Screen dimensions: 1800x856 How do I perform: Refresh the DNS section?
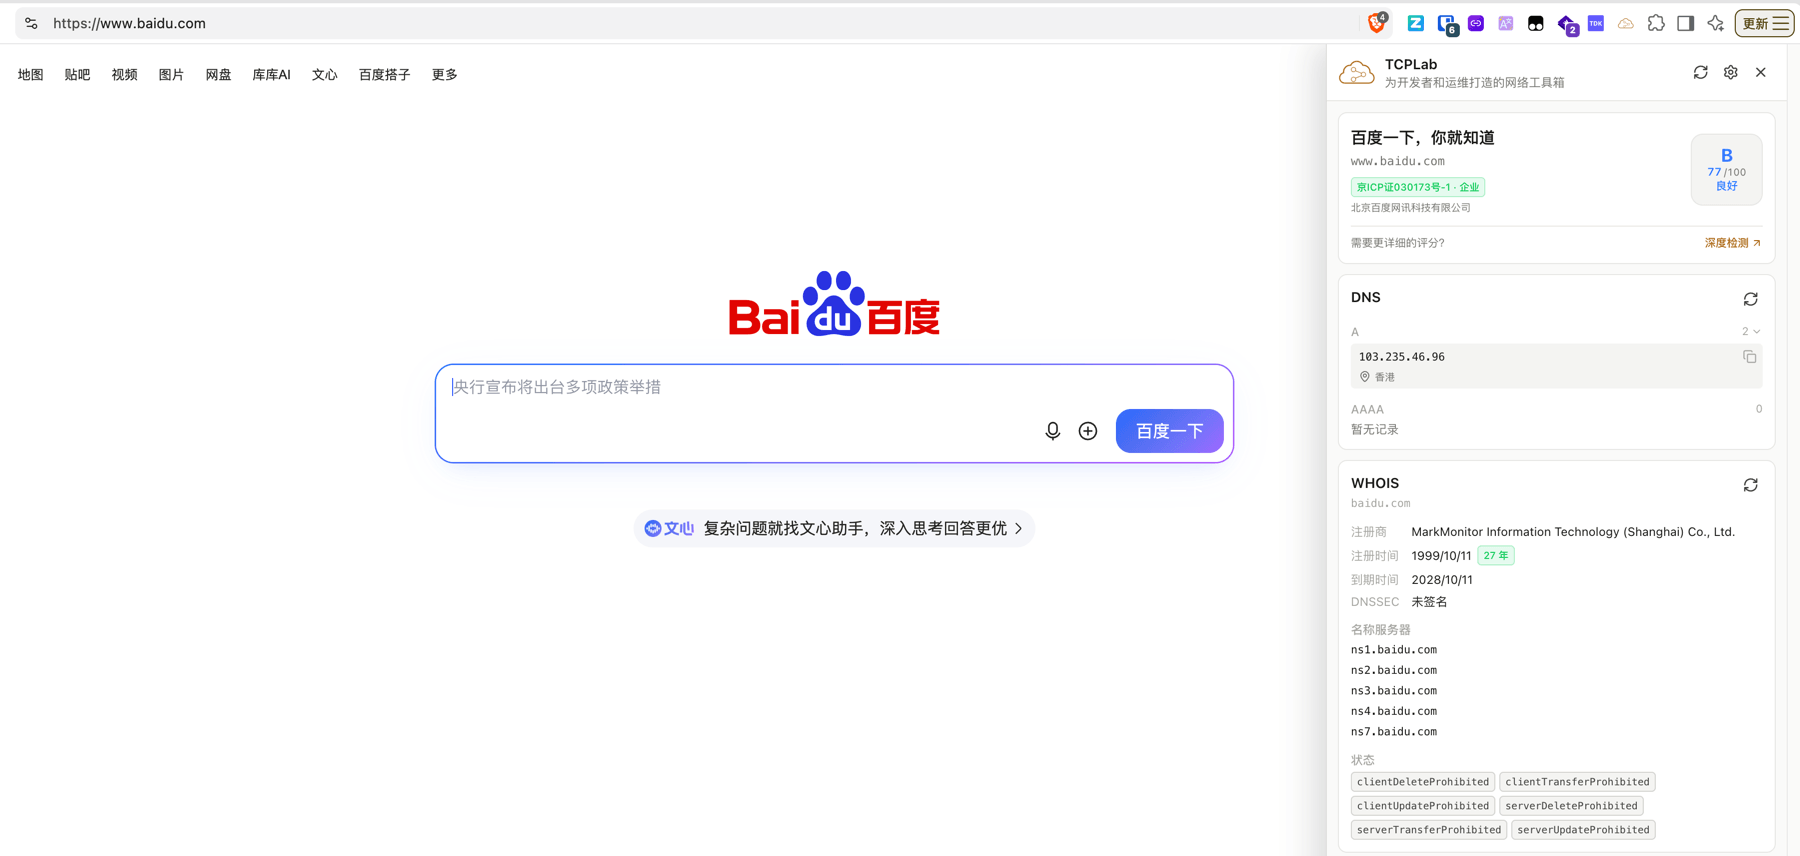tap(1750, 299)
